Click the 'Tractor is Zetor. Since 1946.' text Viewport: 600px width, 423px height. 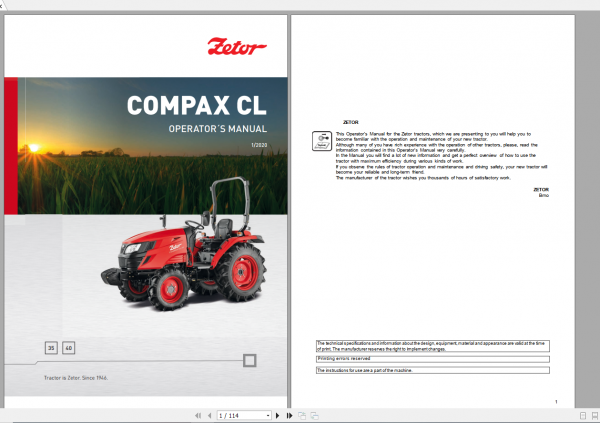(76, 378)
